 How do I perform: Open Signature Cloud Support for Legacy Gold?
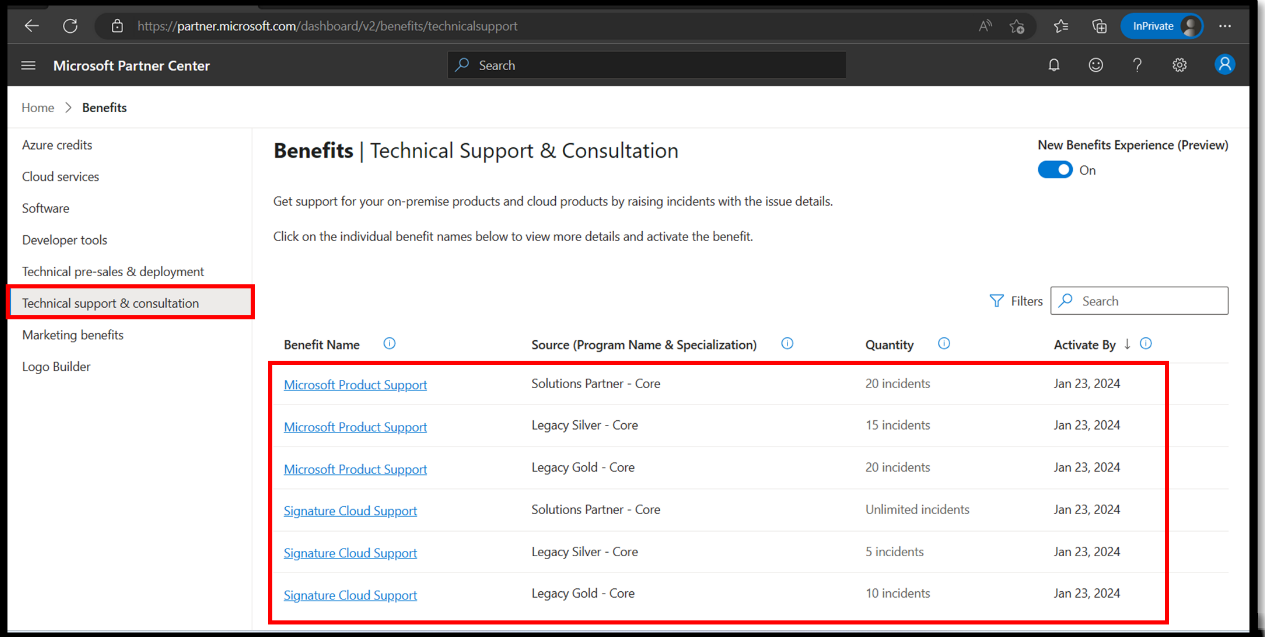(350, 595)
